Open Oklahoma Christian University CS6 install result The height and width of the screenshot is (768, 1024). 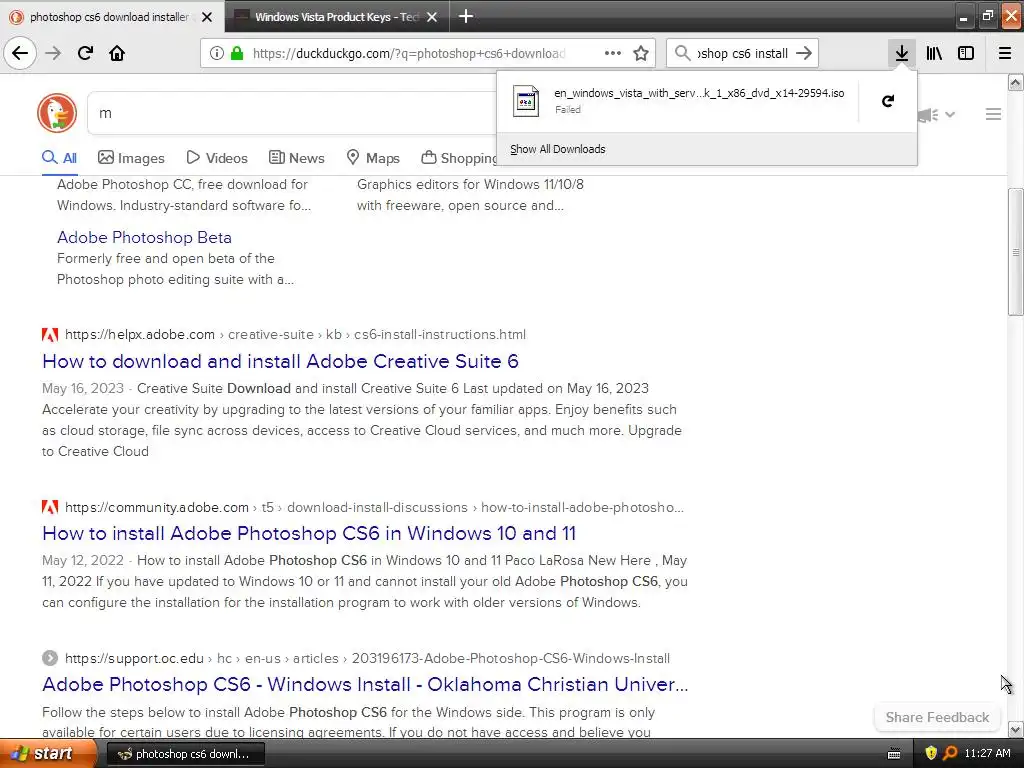point(365,684)
